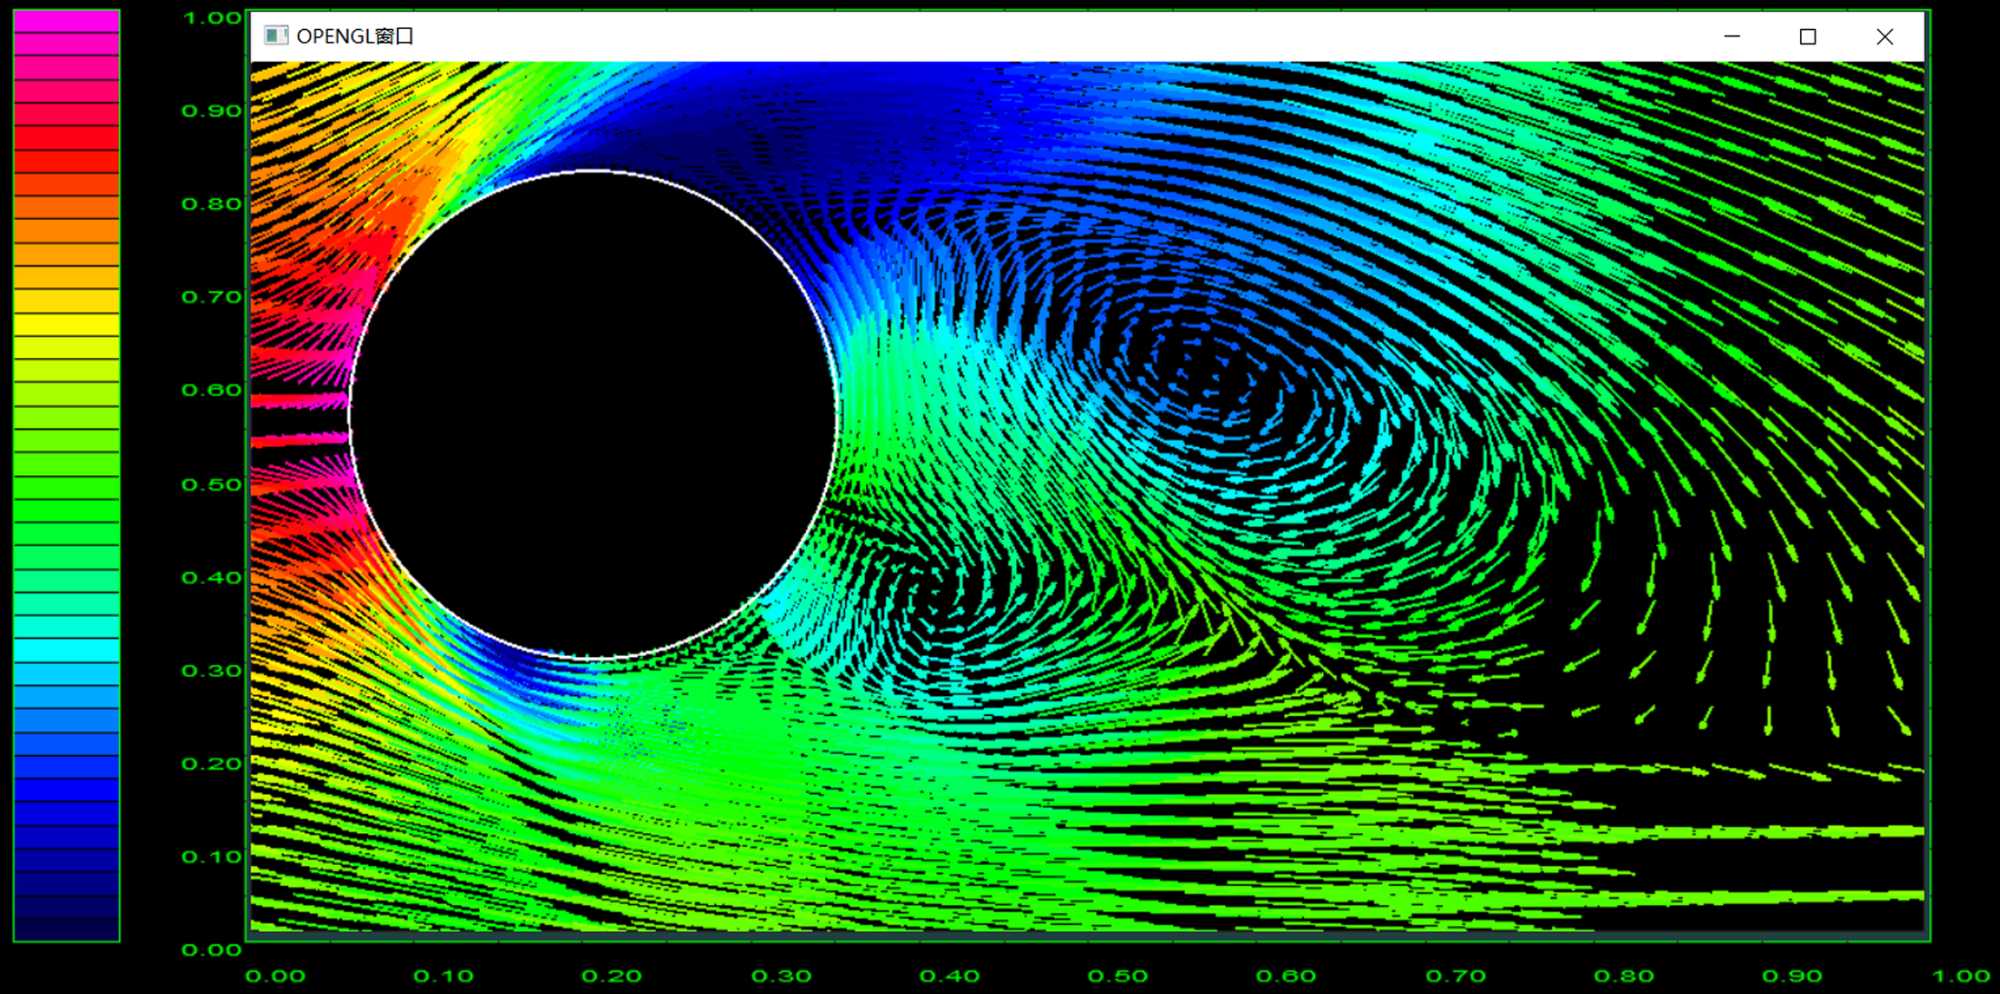Click the OPENGL window application icon

click(x=275, y=36)
